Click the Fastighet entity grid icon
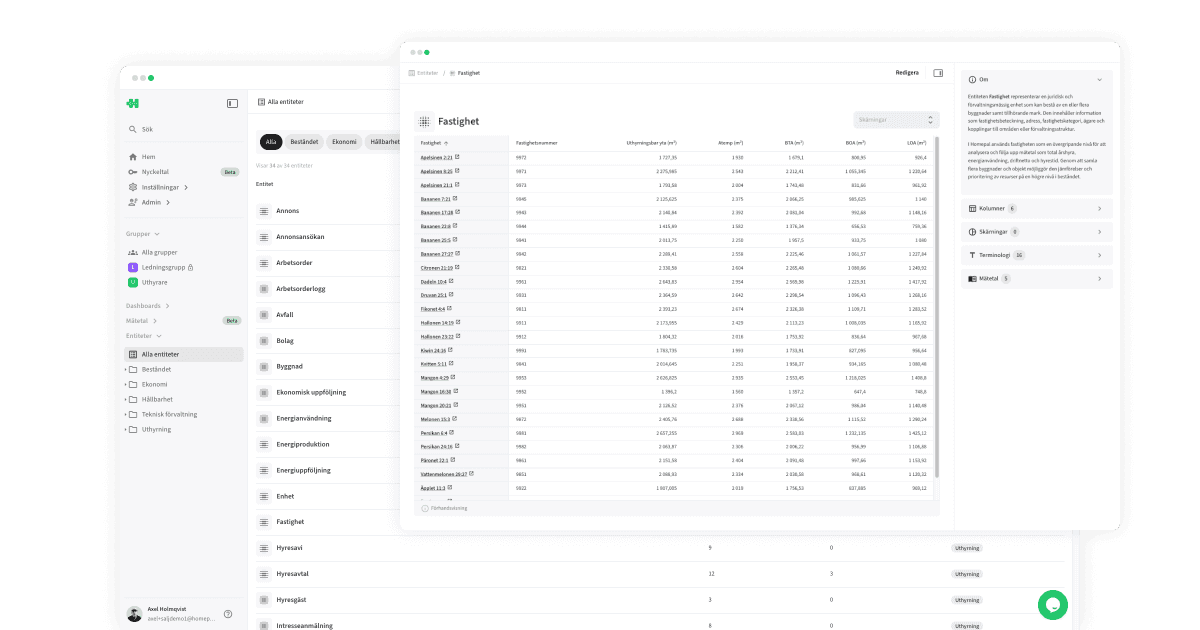The height and width of the screenshot is (630, 1200). pyautogui.click(x=425, y=121)
